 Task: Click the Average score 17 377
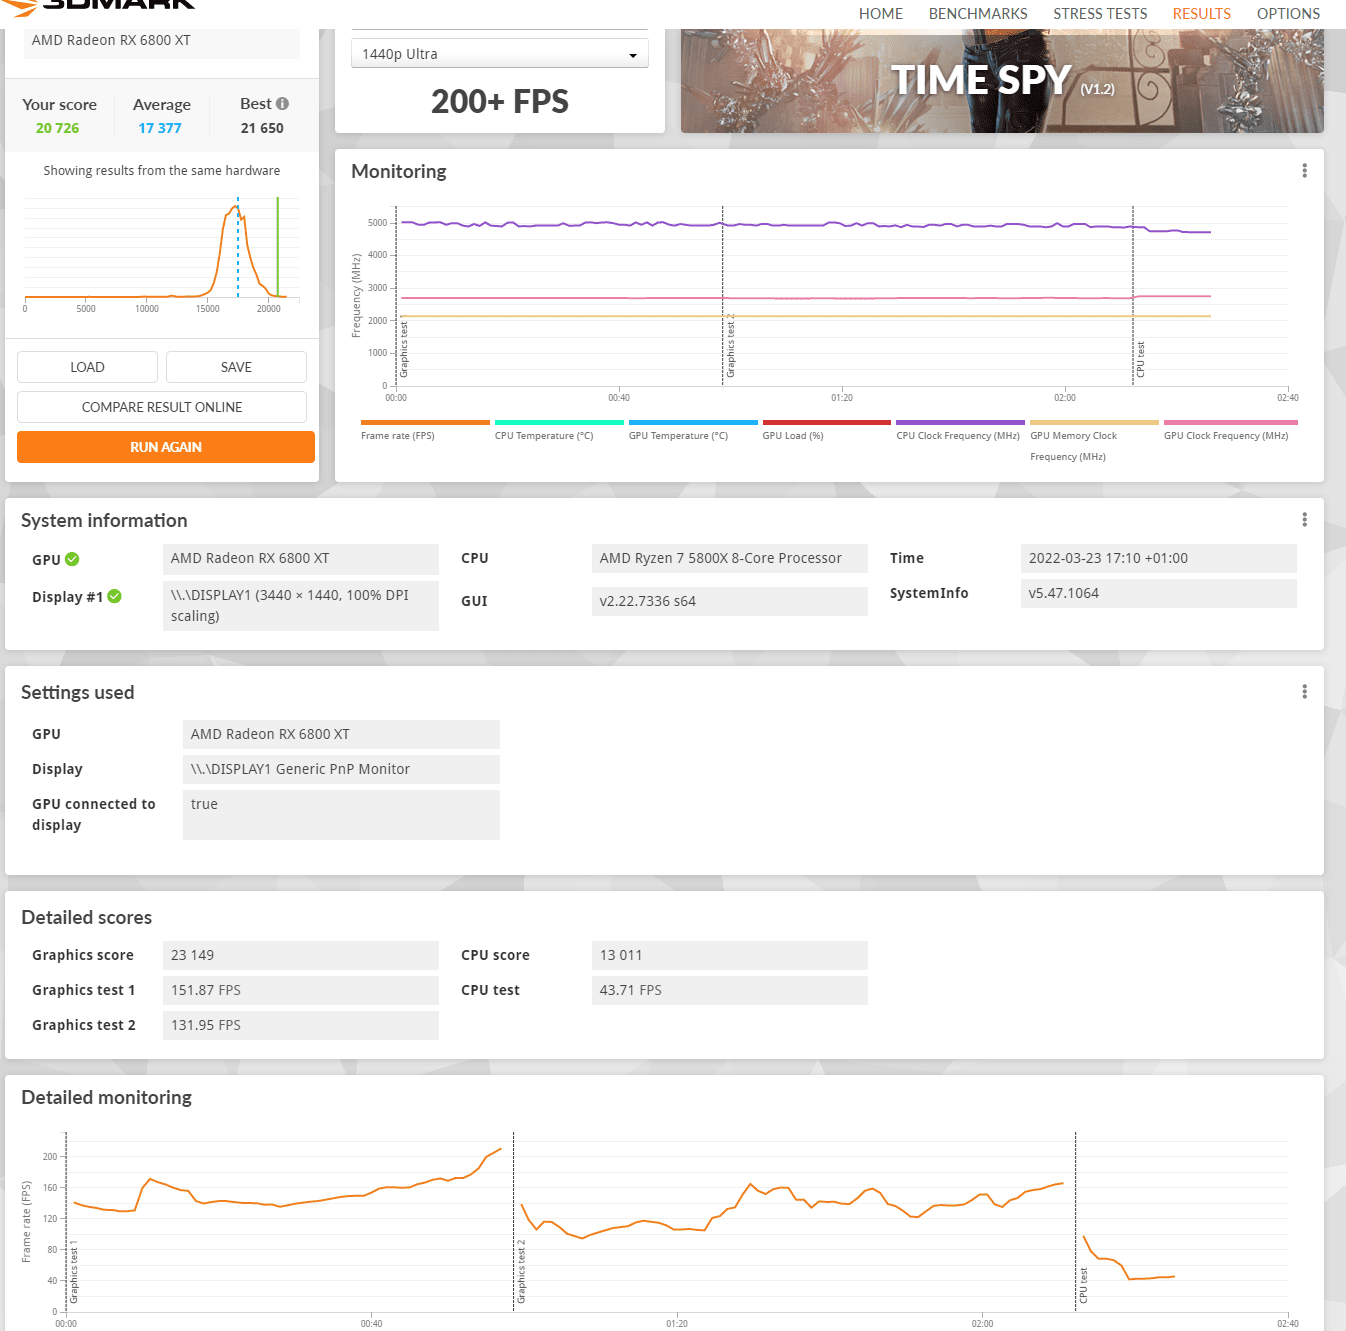(x=160, y=128)
